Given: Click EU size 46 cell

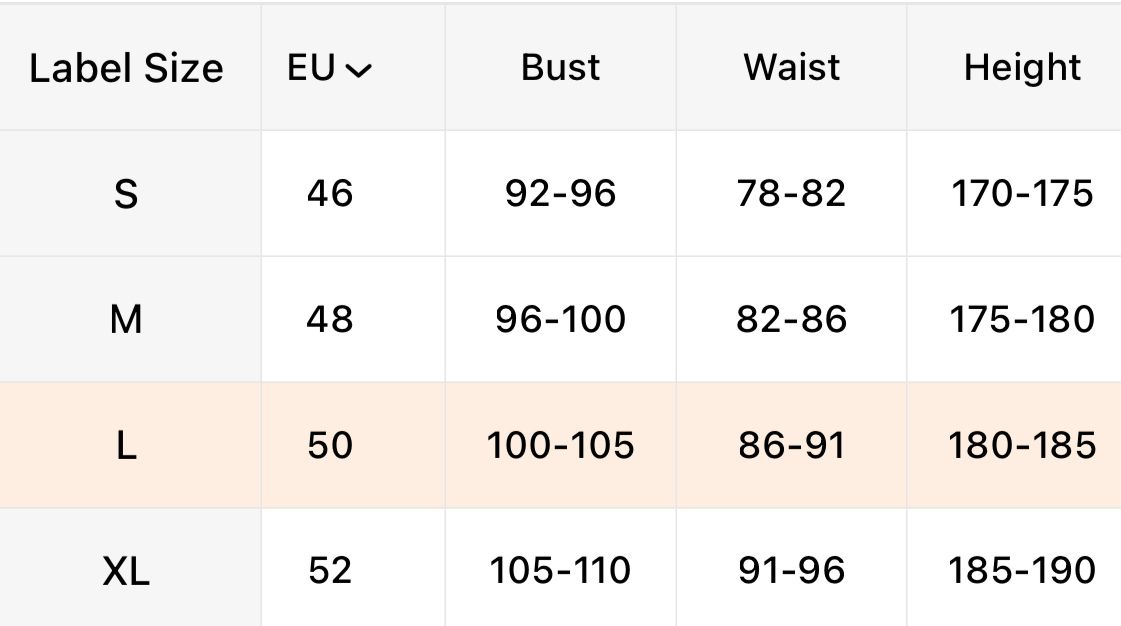Looking at the screenshot, I should tap(330, 193).
